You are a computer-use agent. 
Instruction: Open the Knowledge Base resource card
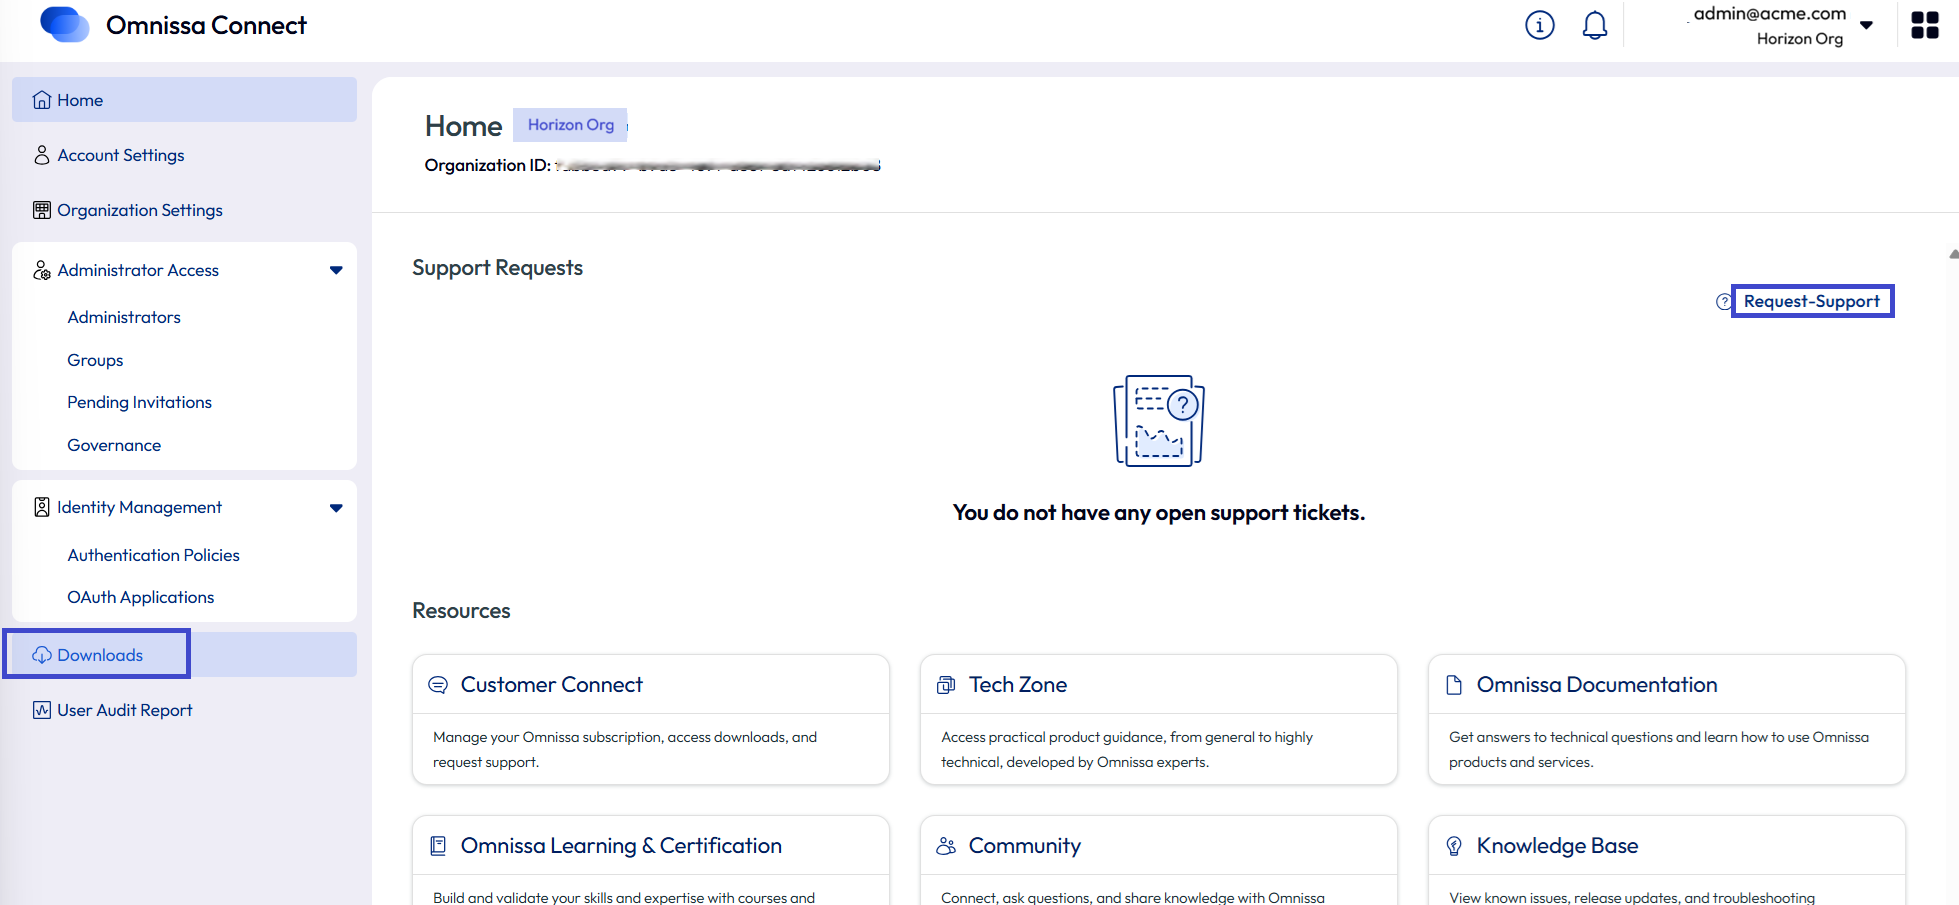(x=1667, y=860)
